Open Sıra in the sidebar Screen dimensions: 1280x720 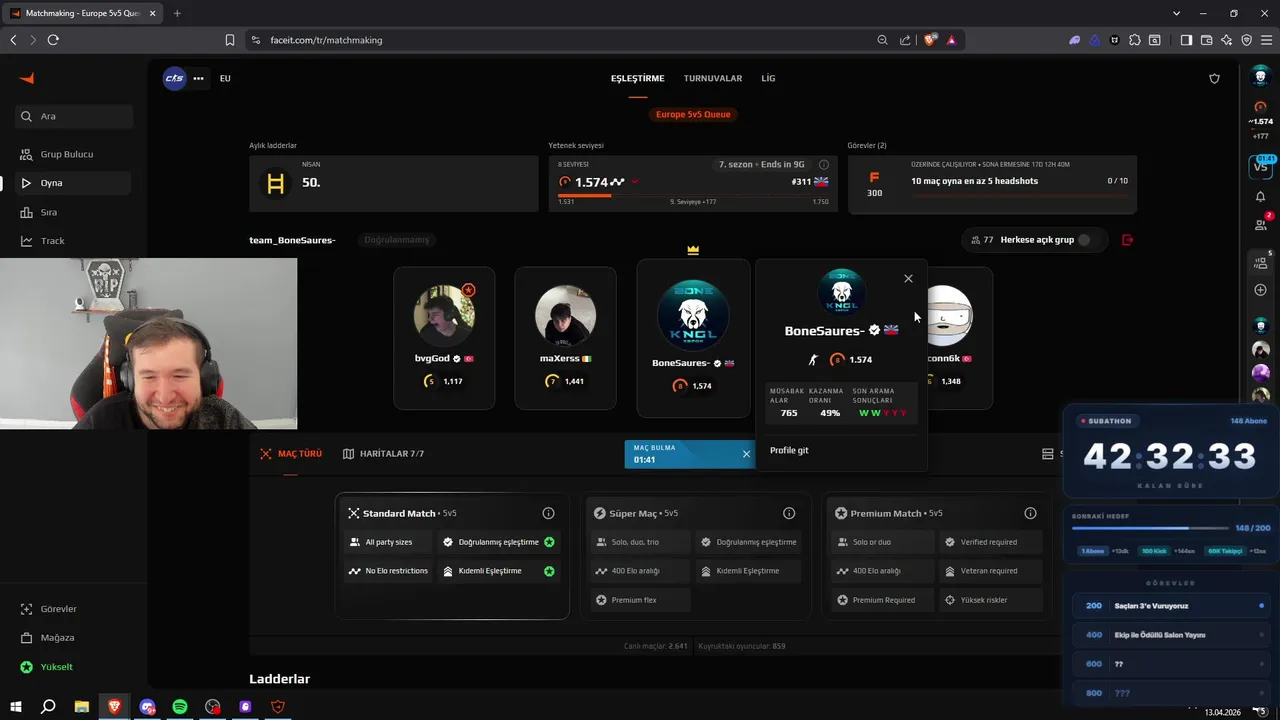pyautogui.click(x=74, y=212)
